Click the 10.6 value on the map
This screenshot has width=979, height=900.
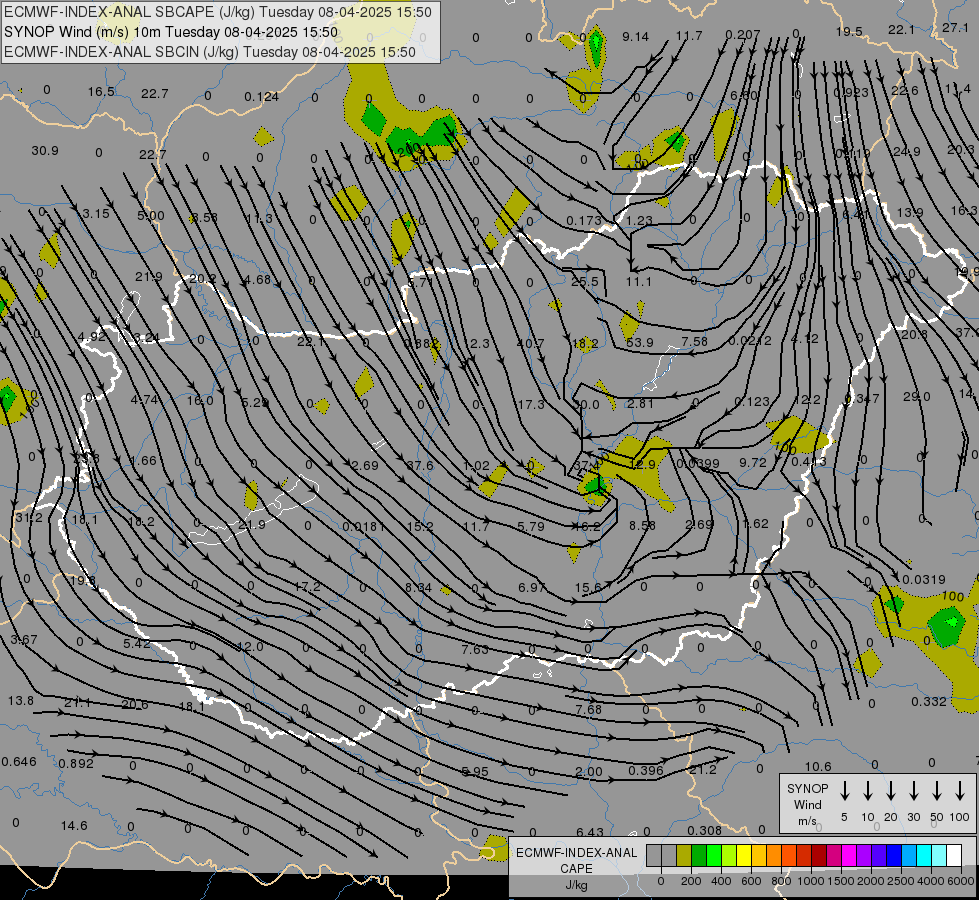(818, 766)
